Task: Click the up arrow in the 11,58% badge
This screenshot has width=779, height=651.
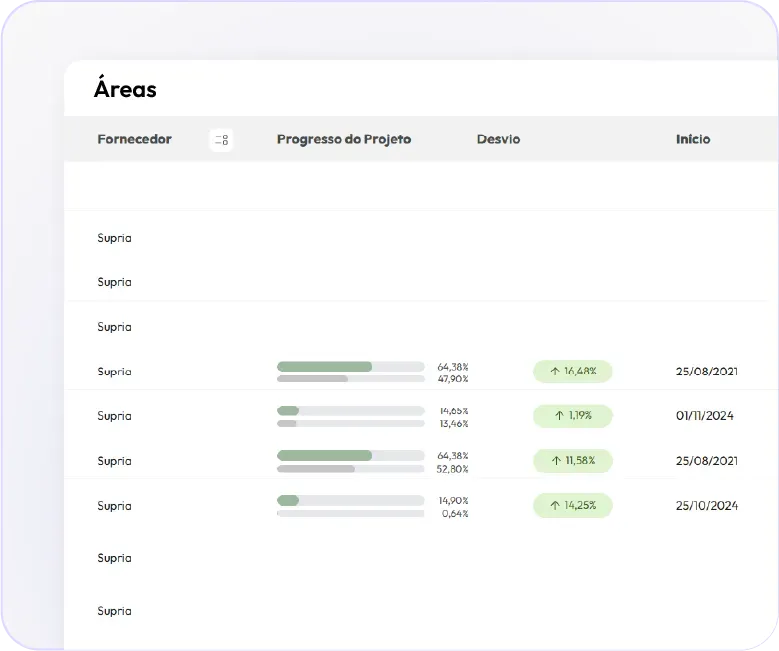Action: click(555, 461)
